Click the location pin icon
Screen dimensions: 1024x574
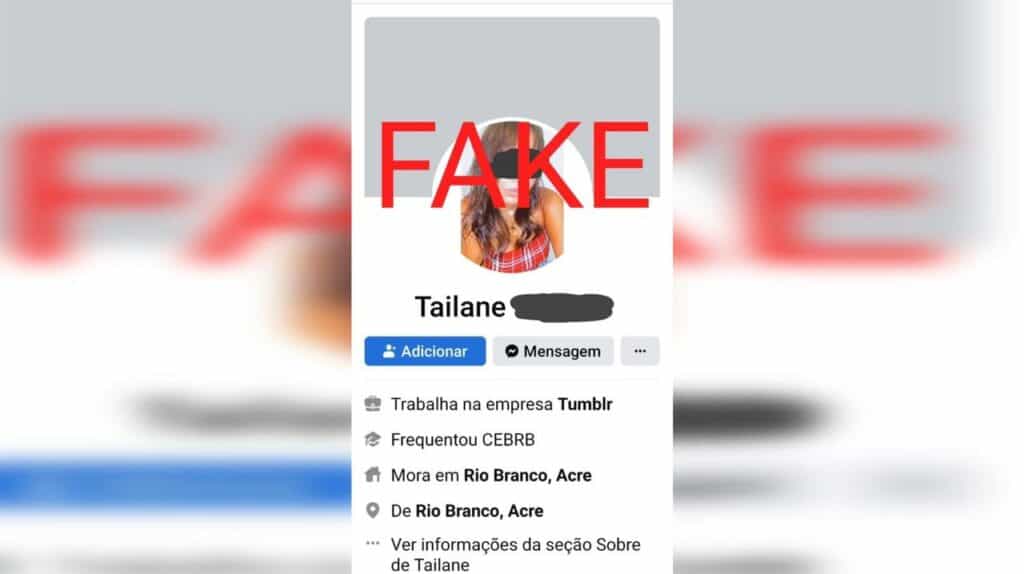click(x=373, y=510)
